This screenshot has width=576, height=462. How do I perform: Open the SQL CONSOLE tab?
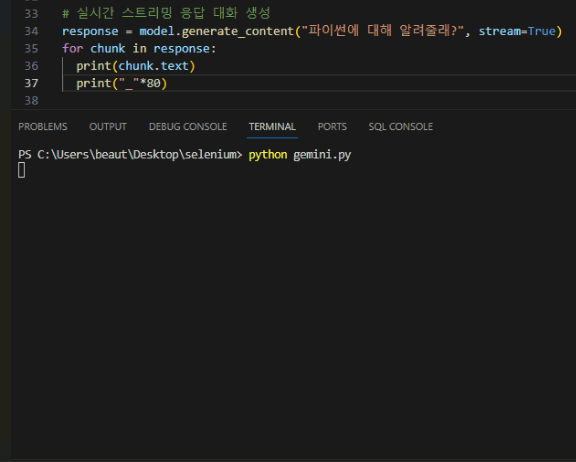click(400, 127)
